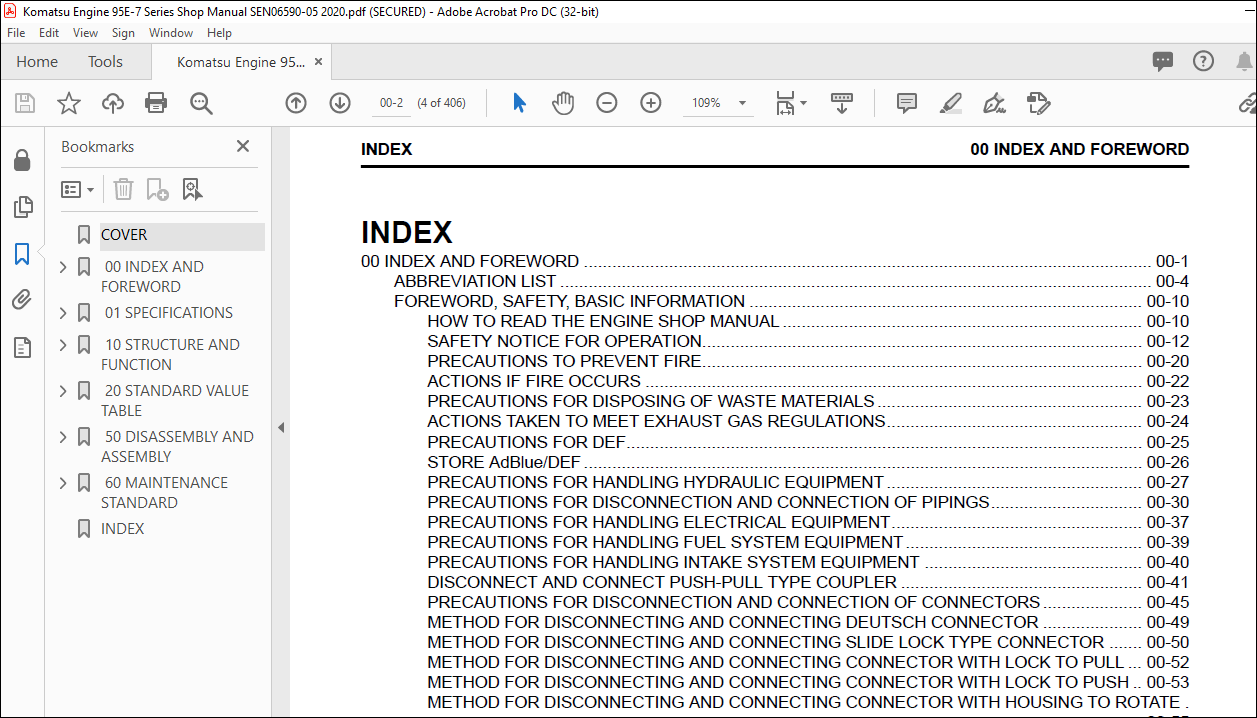Open the content layers panel icon
This screenshot has height=718, width=1257.
point(22,347)
